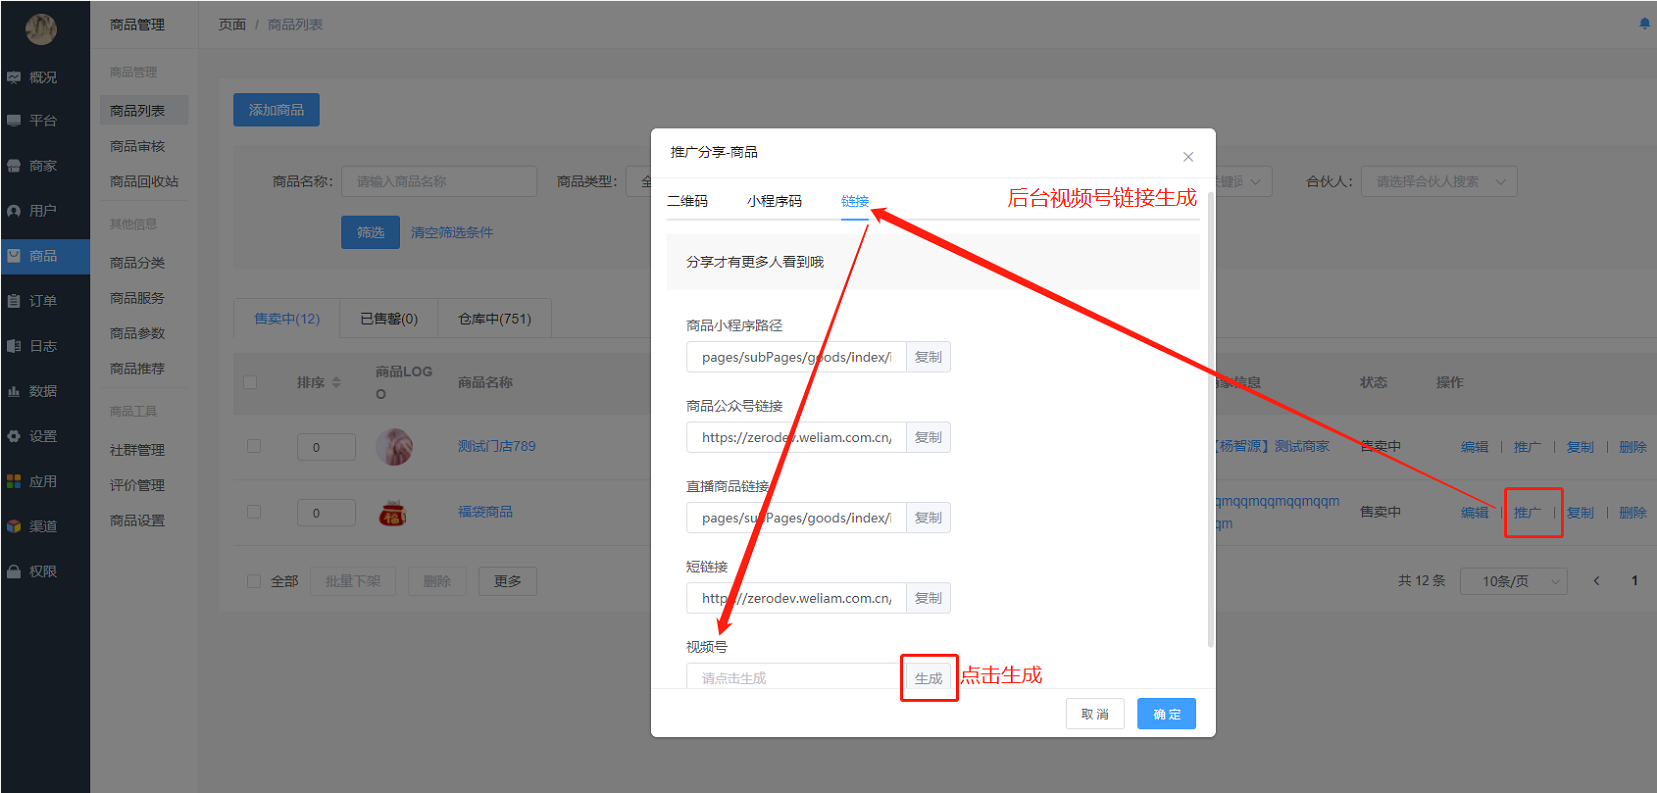Select the 售卖中(12) tab
Screen dimensions: 1657x793
pos(287,318)
